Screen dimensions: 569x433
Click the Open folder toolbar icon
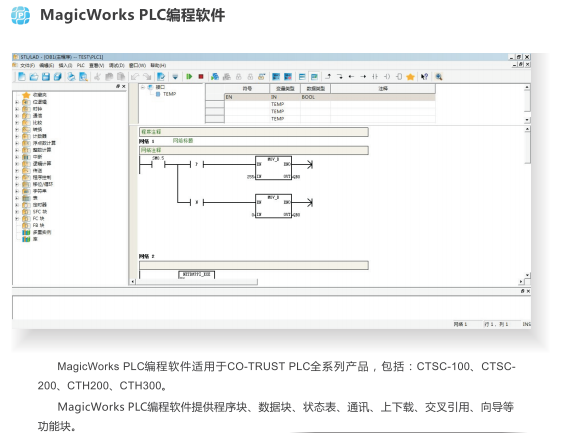pyautogui.click(x=34, y=77)
